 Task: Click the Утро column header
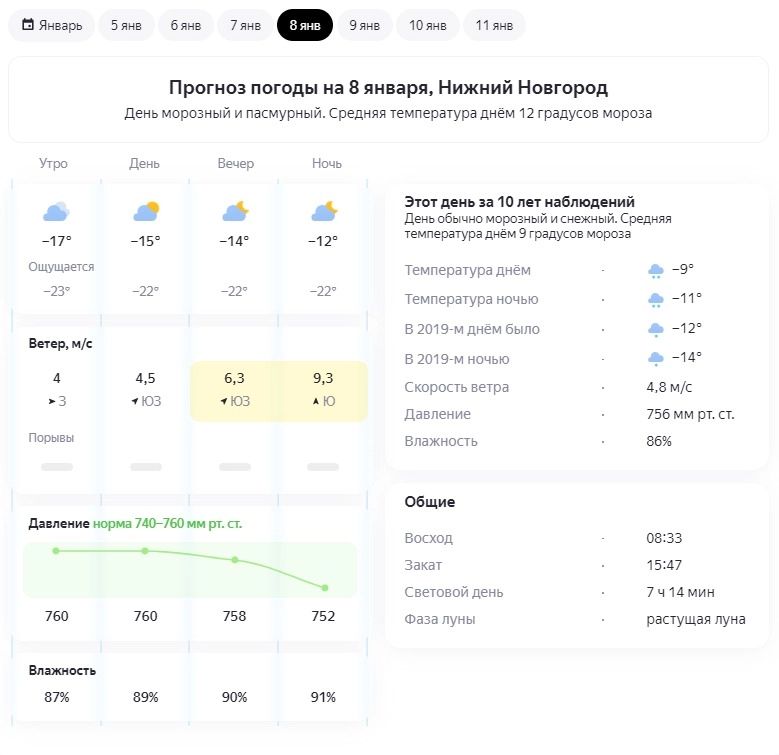click(x=54, y=163)
